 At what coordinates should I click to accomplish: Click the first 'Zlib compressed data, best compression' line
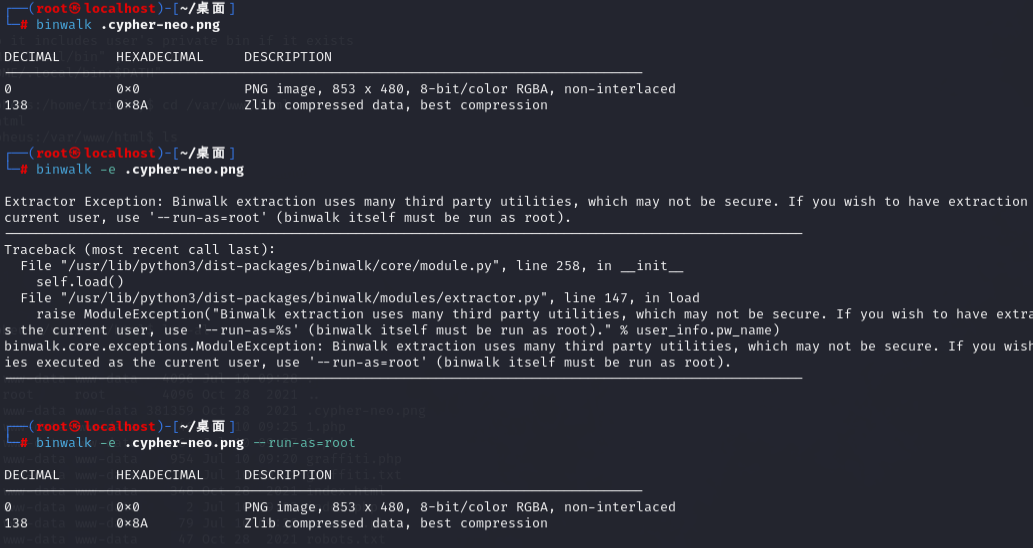click(x=396, y=105)
